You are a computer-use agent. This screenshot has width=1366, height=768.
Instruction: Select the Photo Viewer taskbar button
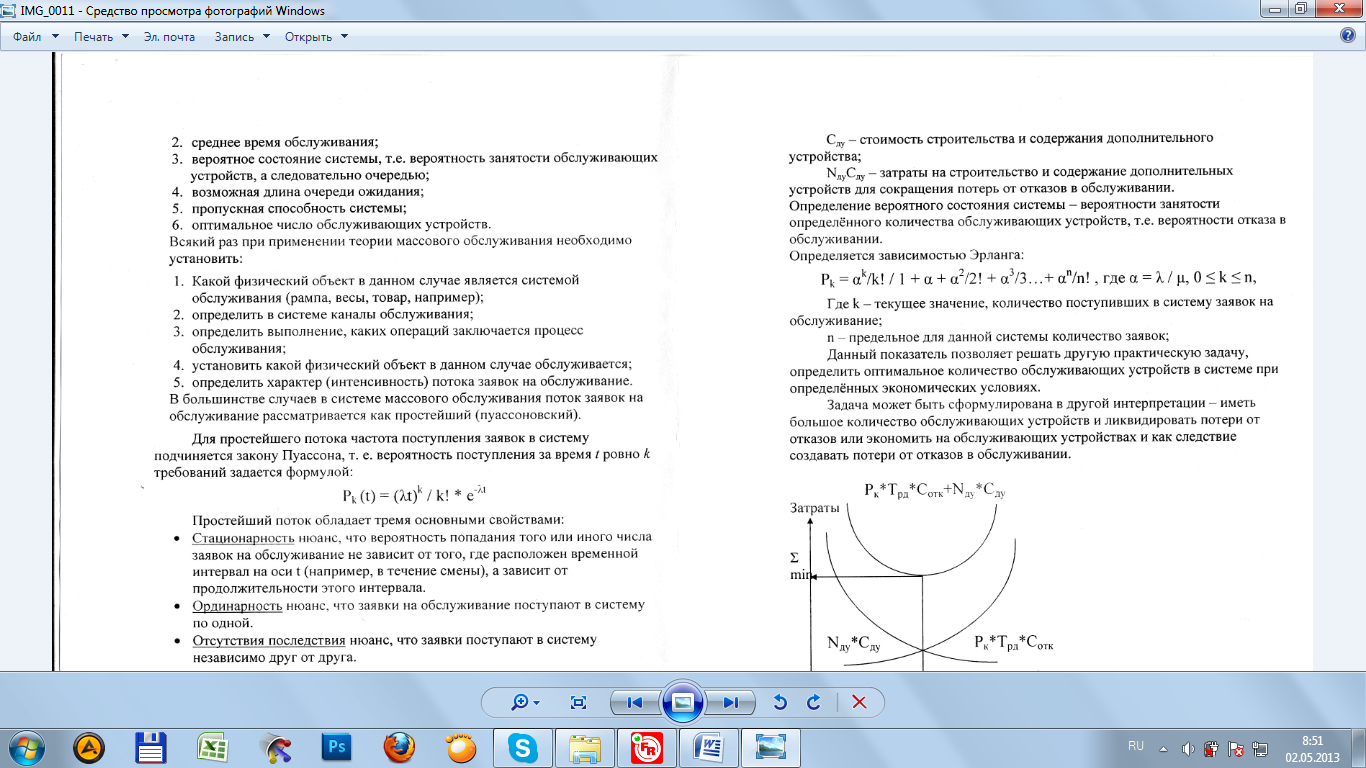(771, 747)
